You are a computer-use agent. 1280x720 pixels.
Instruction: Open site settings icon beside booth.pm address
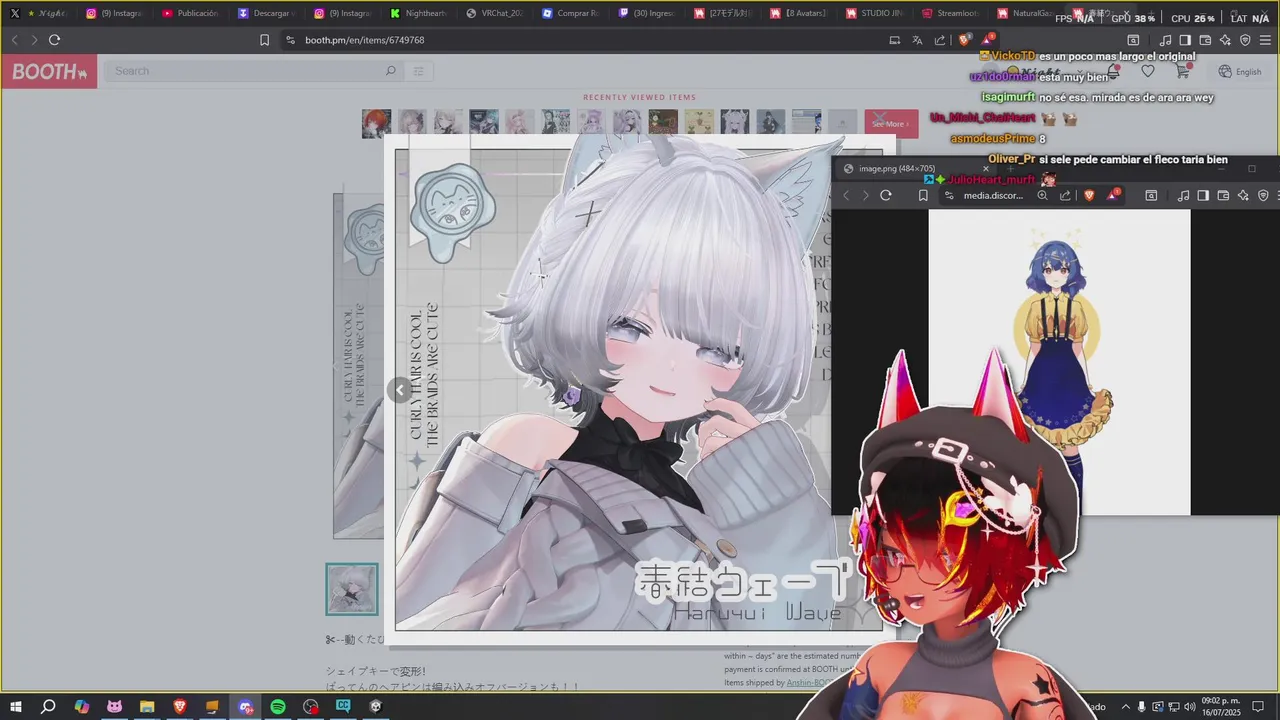click(290, 40)
